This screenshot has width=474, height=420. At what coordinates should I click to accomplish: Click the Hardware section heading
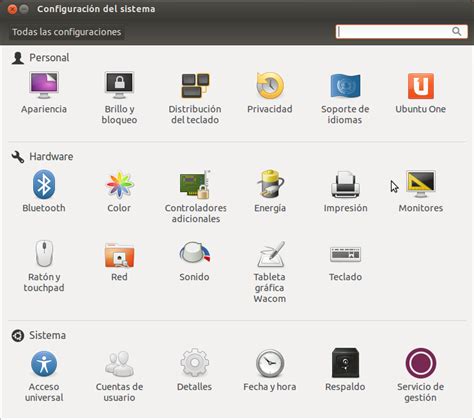coord(51,157)
